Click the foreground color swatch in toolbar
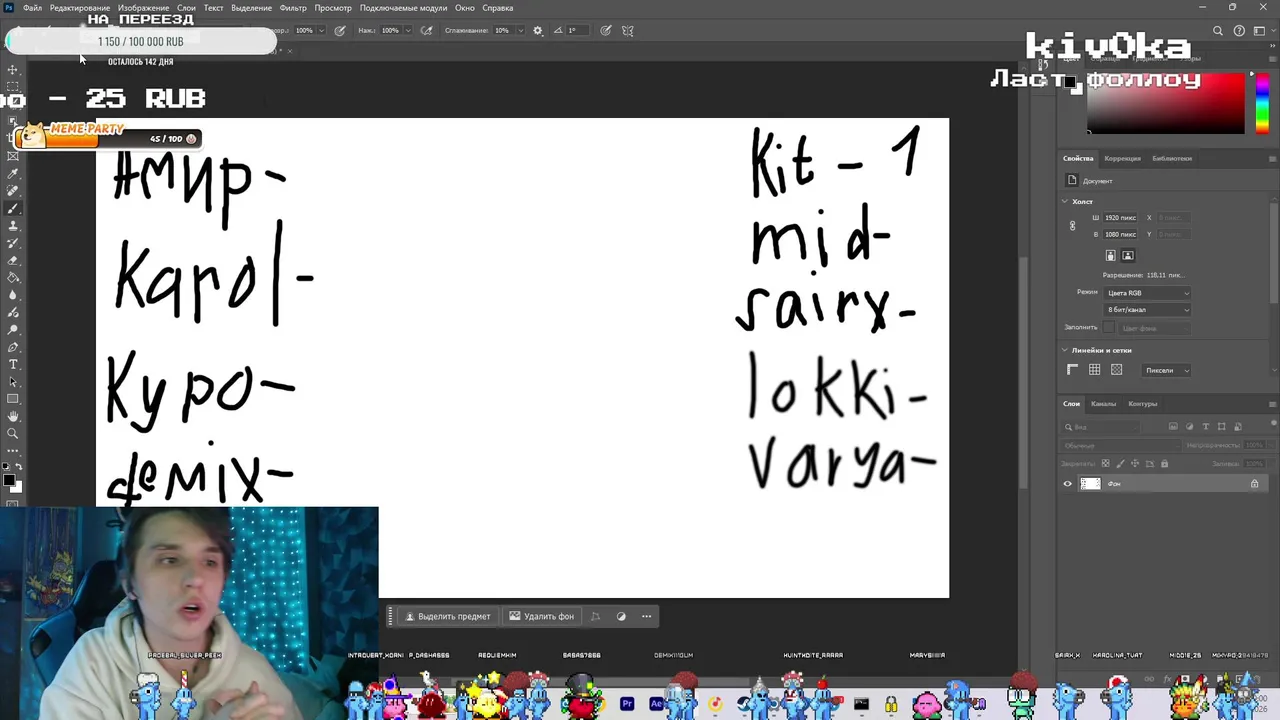 pyautogui.click(x=9, y=481)
